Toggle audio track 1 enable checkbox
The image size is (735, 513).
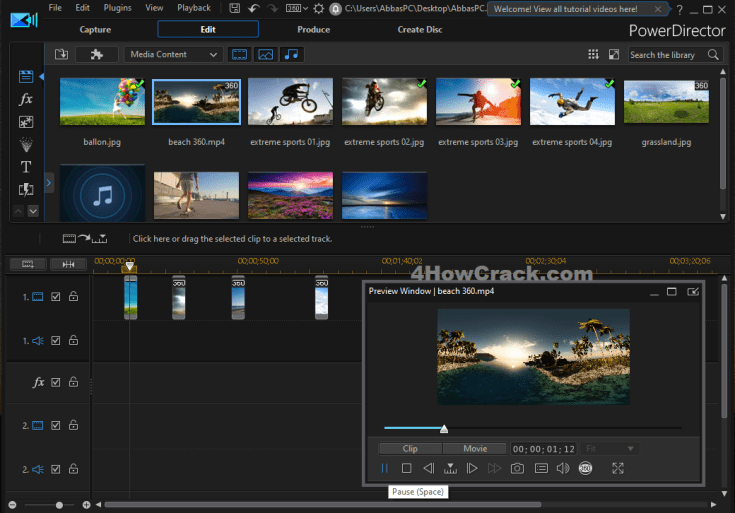pyautogui.click(x=56, y=340)
